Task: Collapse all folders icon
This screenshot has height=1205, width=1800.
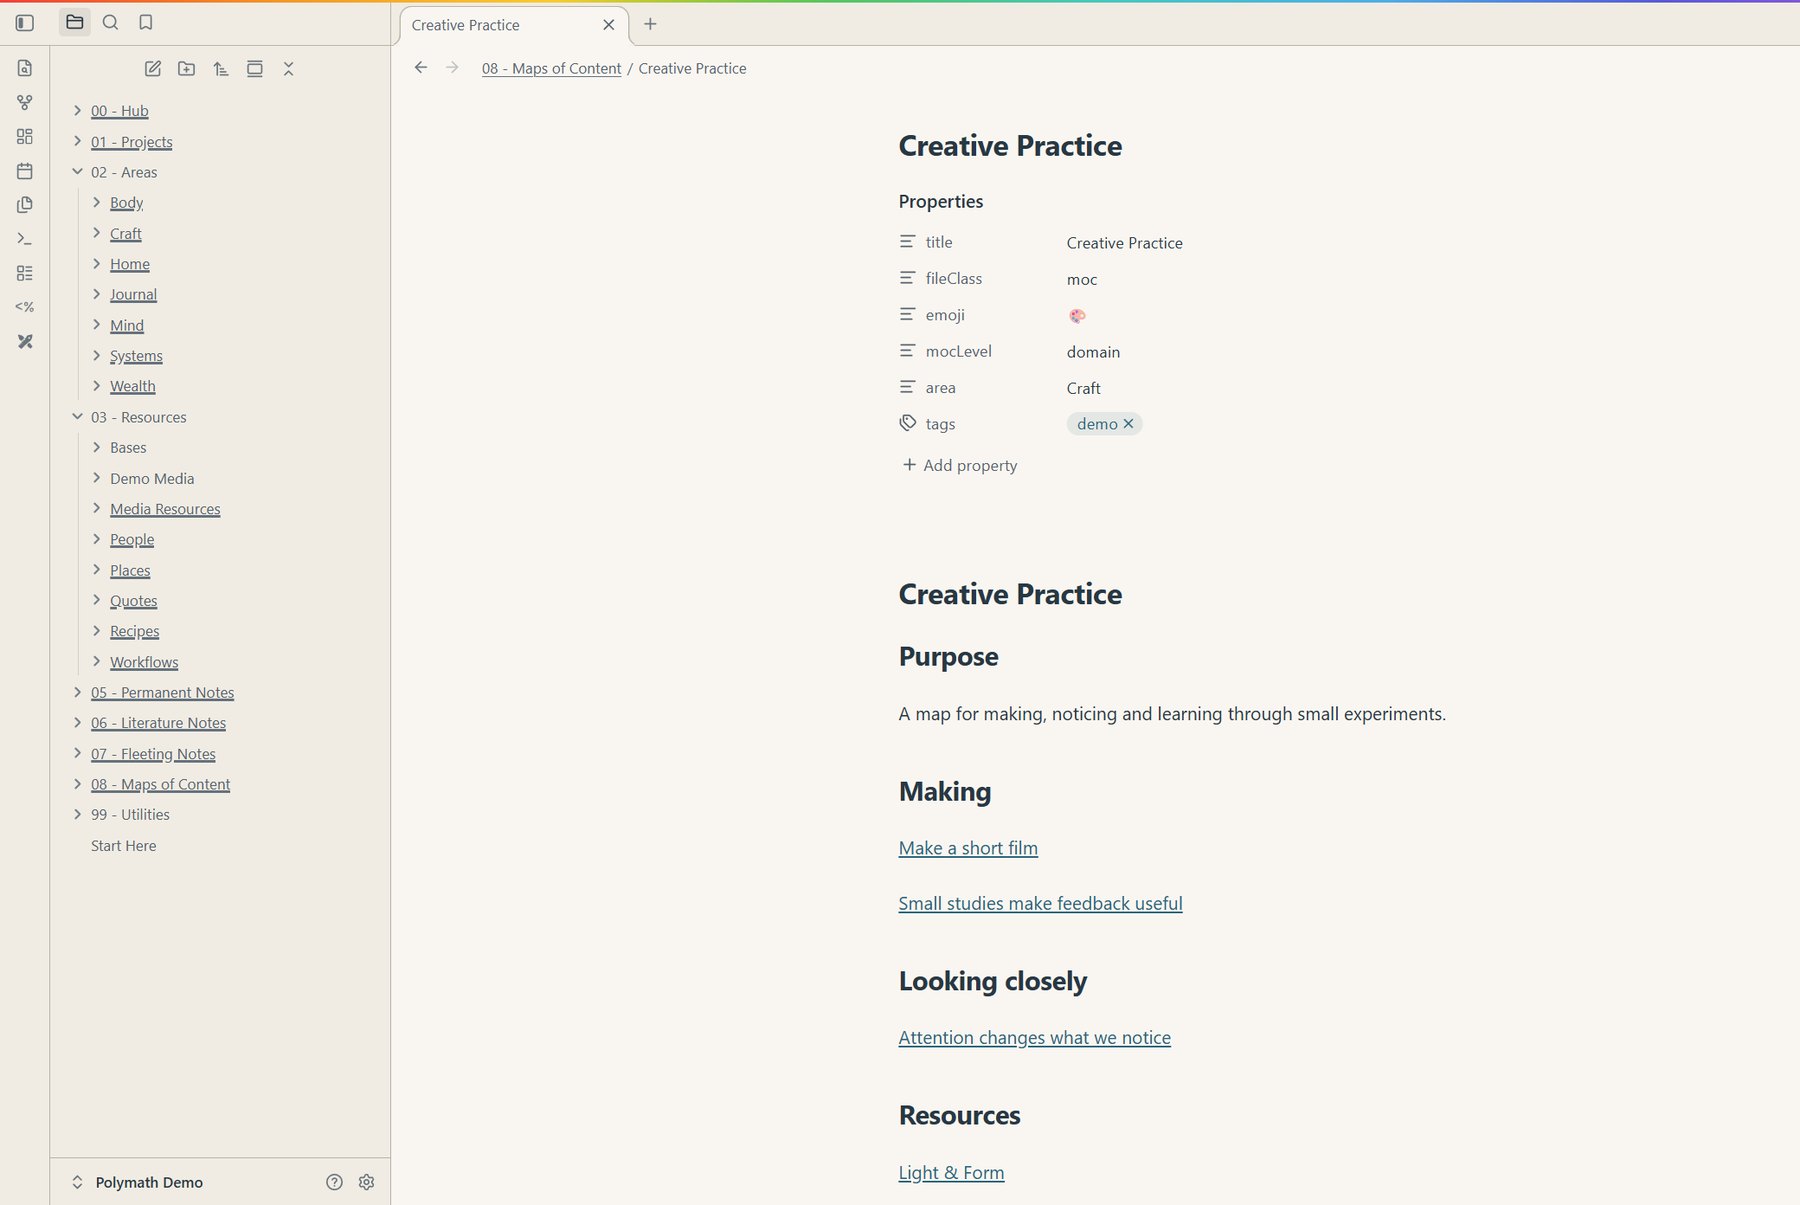Action: [289, 69]
